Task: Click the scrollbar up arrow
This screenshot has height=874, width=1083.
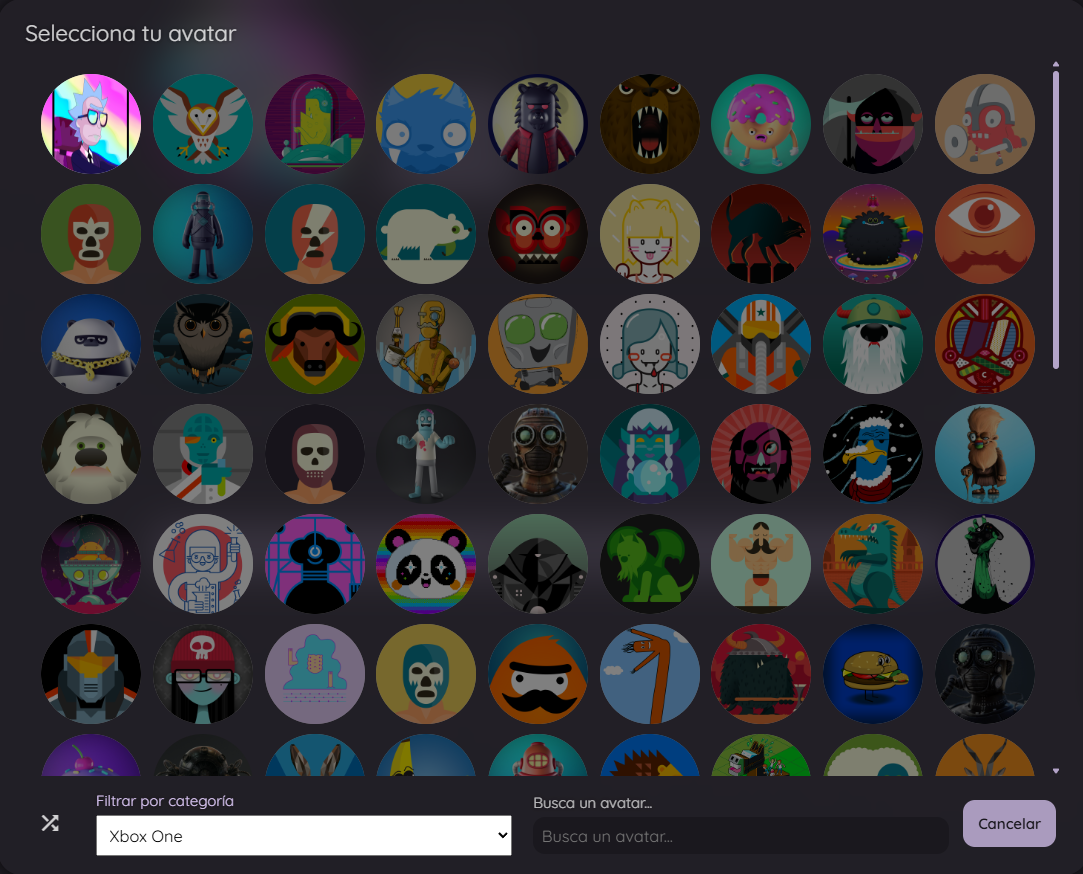Action: [1056, 65]
